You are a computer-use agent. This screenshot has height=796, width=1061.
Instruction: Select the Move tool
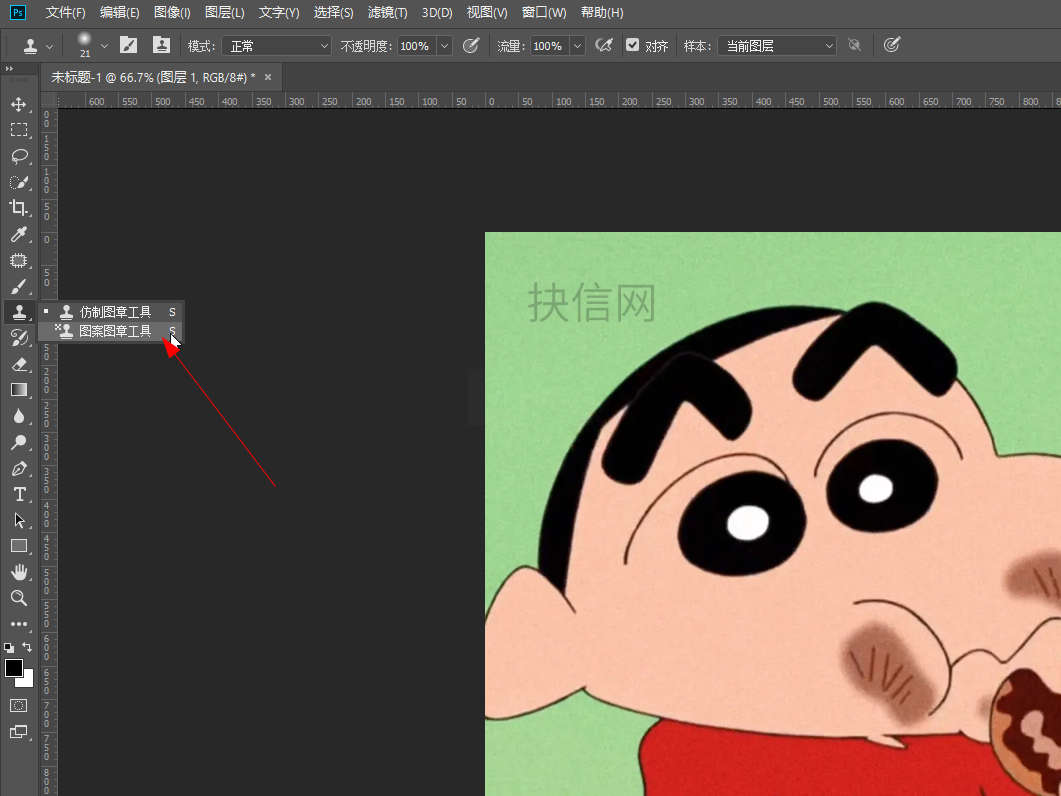point(19,104)
